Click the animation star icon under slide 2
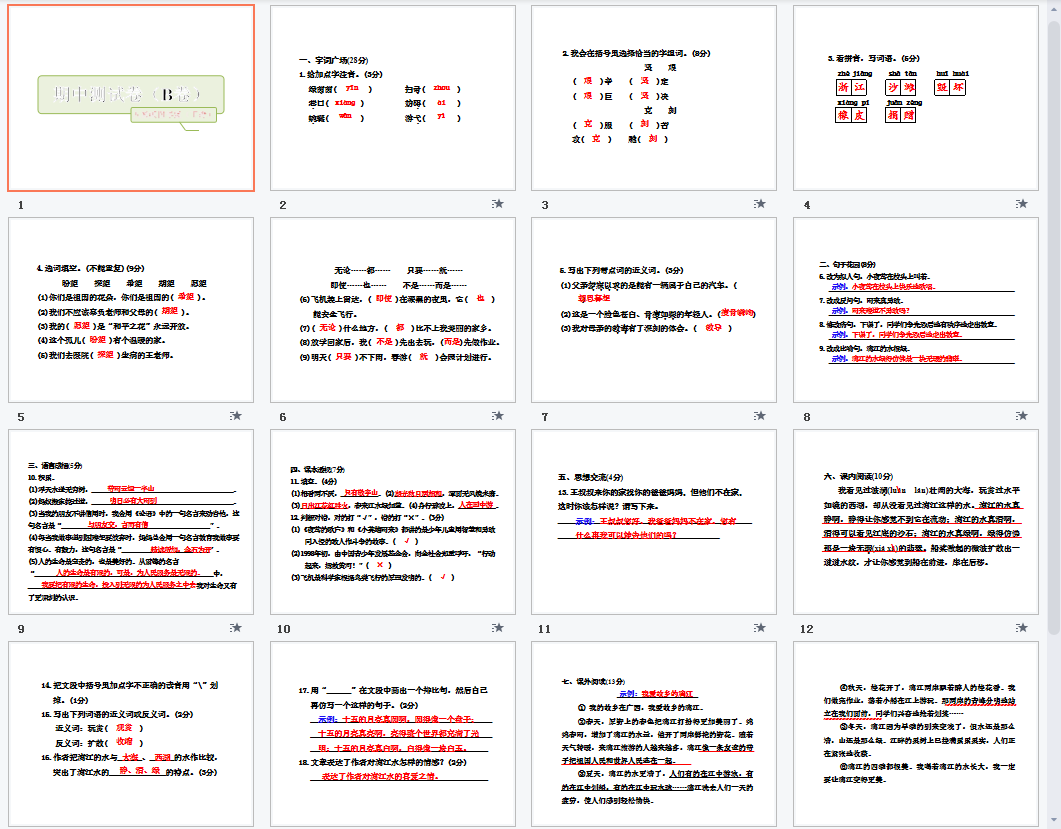Image resolution: width=1061 pixels, height=829 pixels. (x=498, y=204)
